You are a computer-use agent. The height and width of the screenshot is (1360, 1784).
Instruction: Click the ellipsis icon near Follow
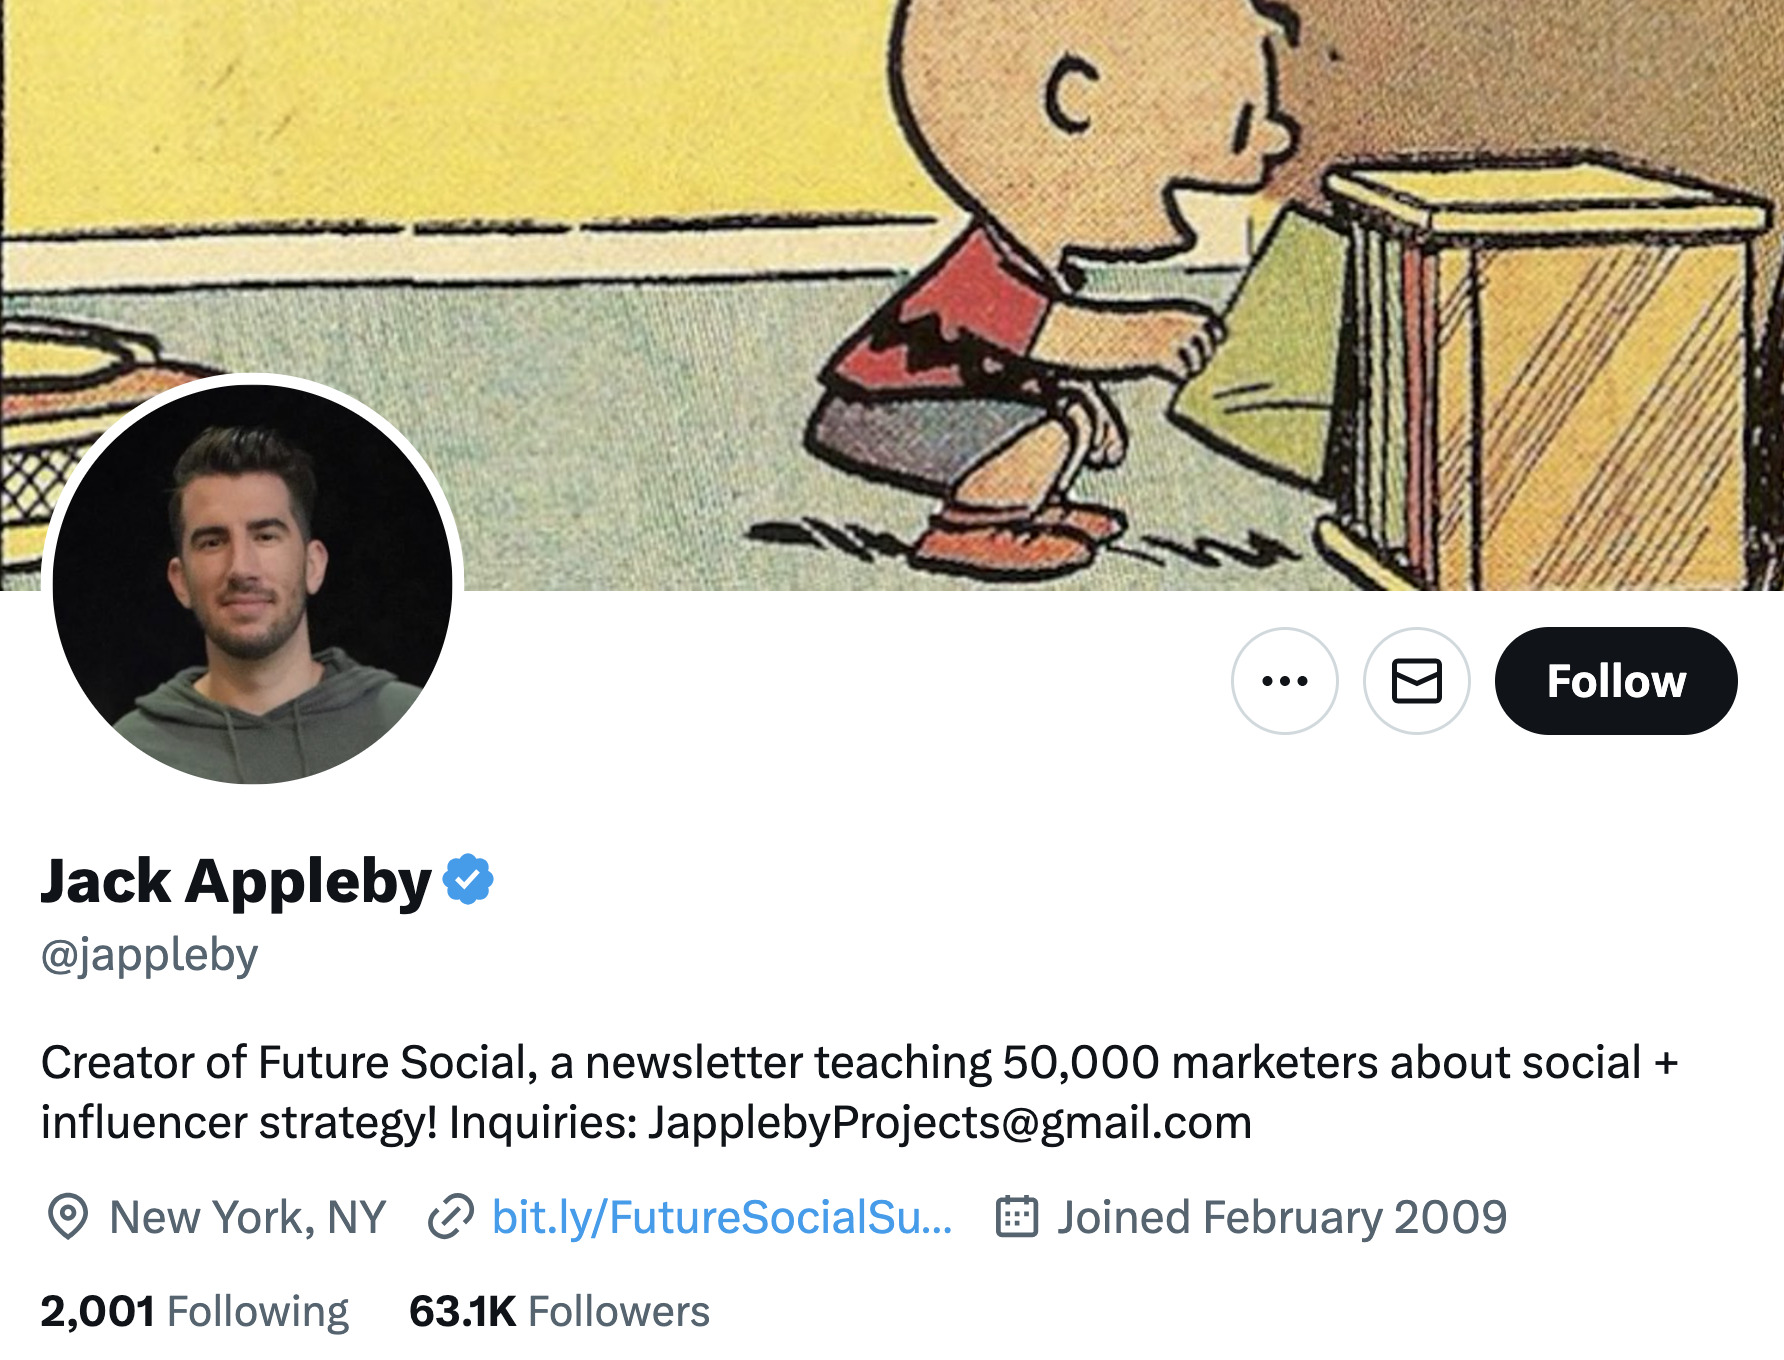point(1283,681)
